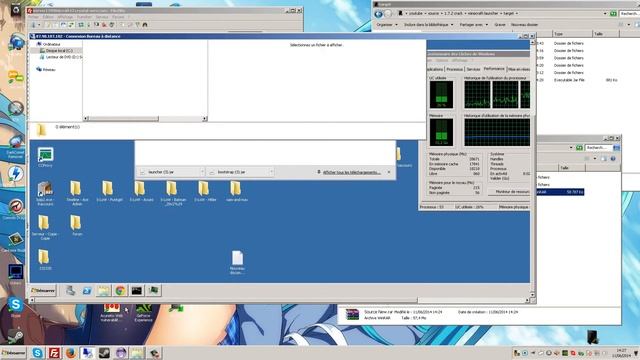Viewport: 640px width, 360px height.
Task: Open the Task Manager icon in the remote taskbar
Action: (x=153, y=290)
